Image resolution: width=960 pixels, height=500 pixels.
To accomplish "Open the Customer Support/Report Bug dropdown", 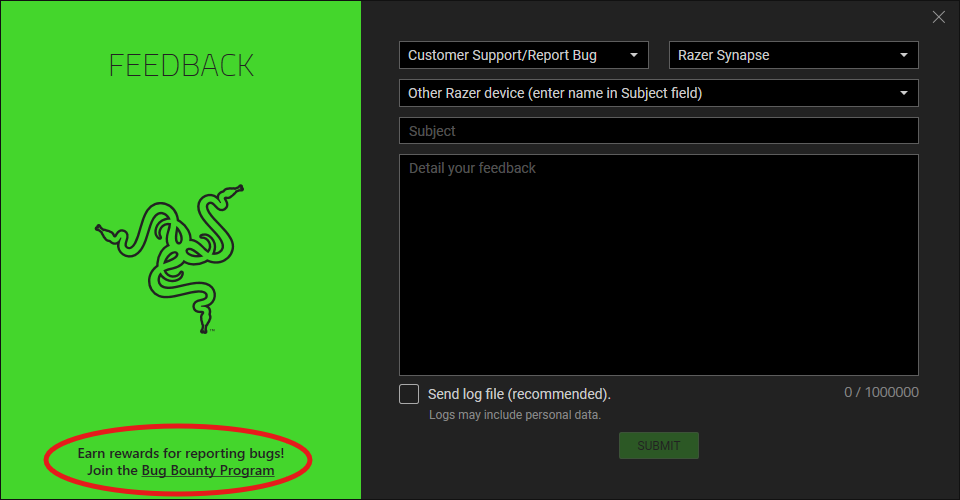I will point(523,55).
